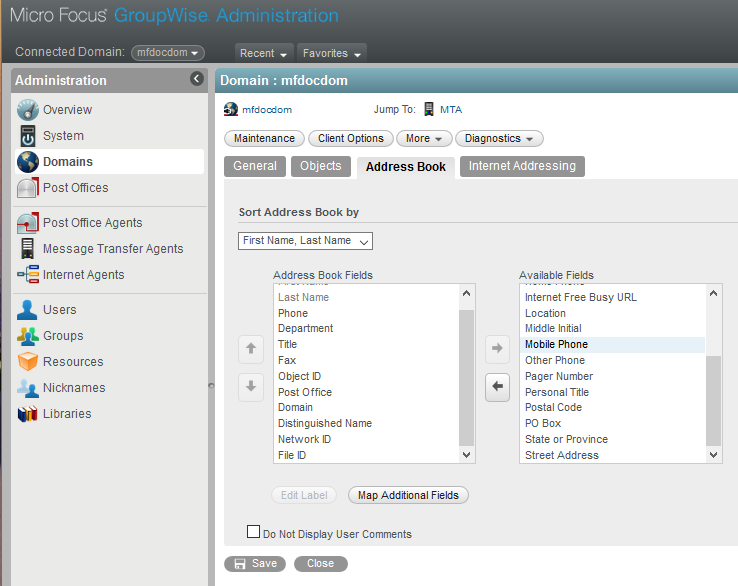
Task: Click the Available Fields list scrollbar
Action: click(x=714, y=398)
